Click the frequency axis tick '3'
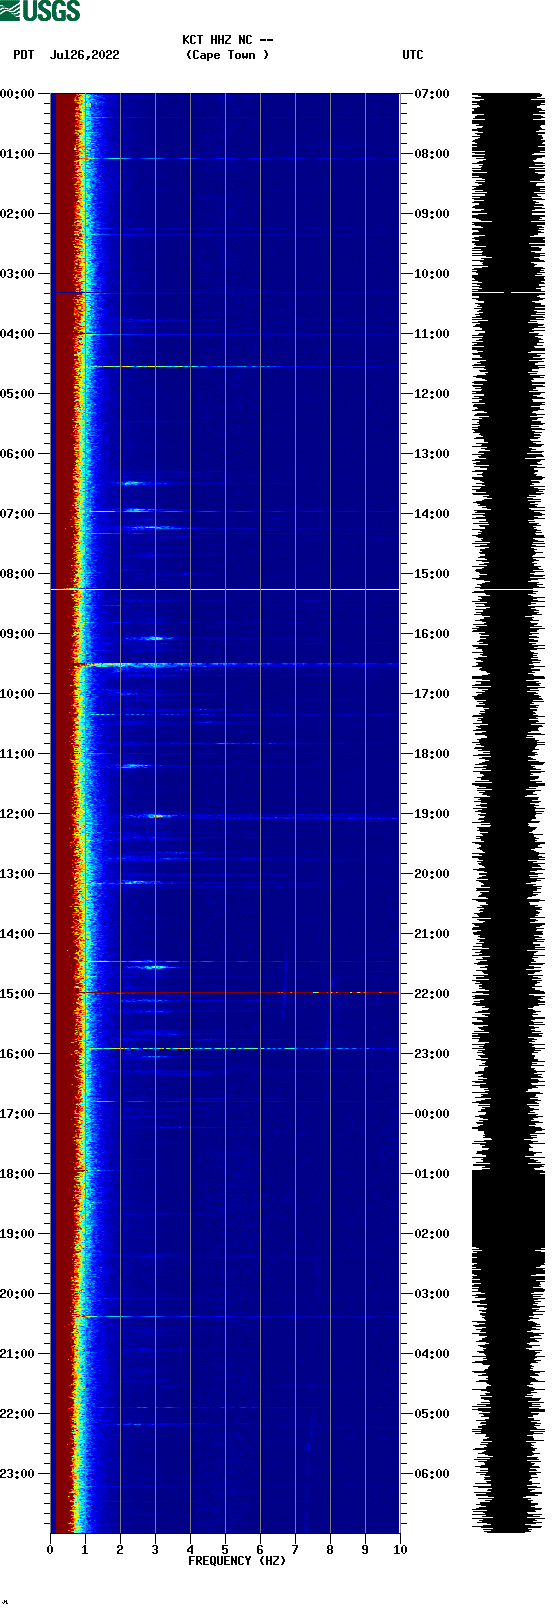This screenshot has height=1613, width=552. pos(155,1550)
